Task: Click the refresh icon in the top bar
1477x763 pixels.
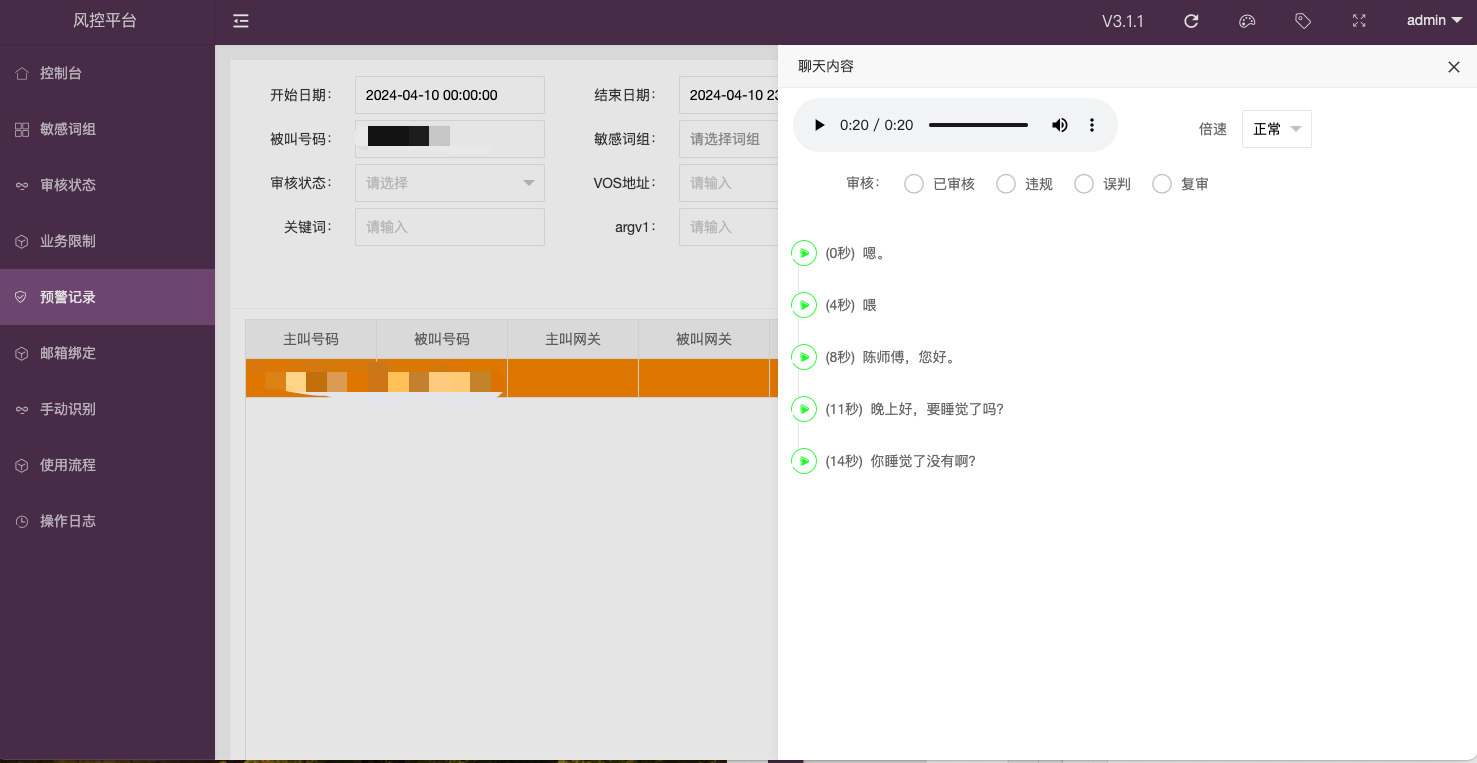Action: pyautogui.click(x=1191, y=21)
